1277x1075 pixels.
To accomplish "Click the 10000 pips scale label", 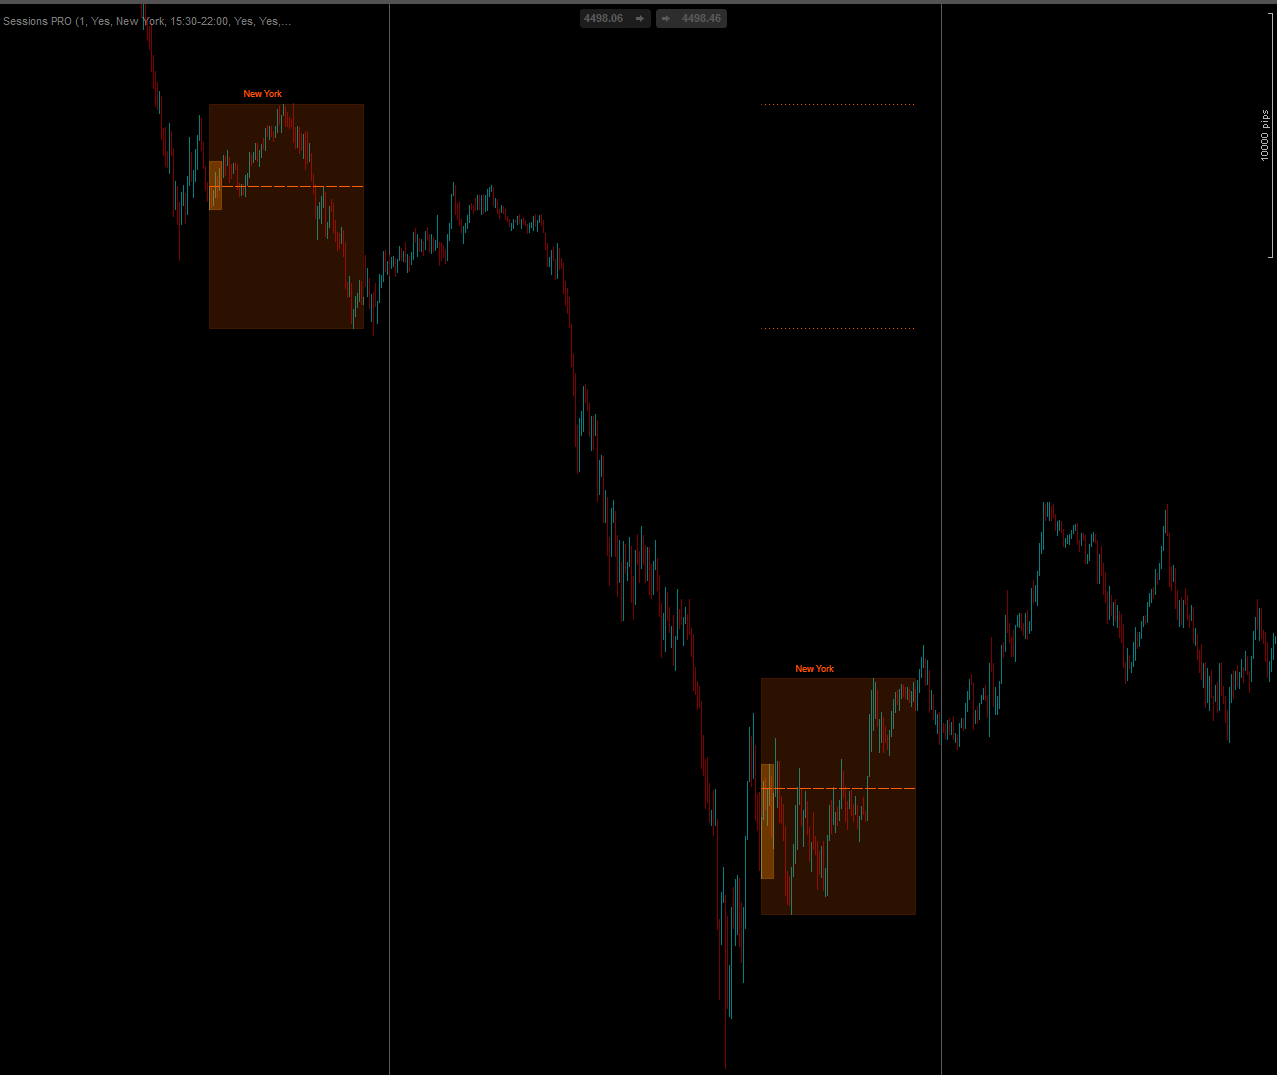I will click(1264, 135).
